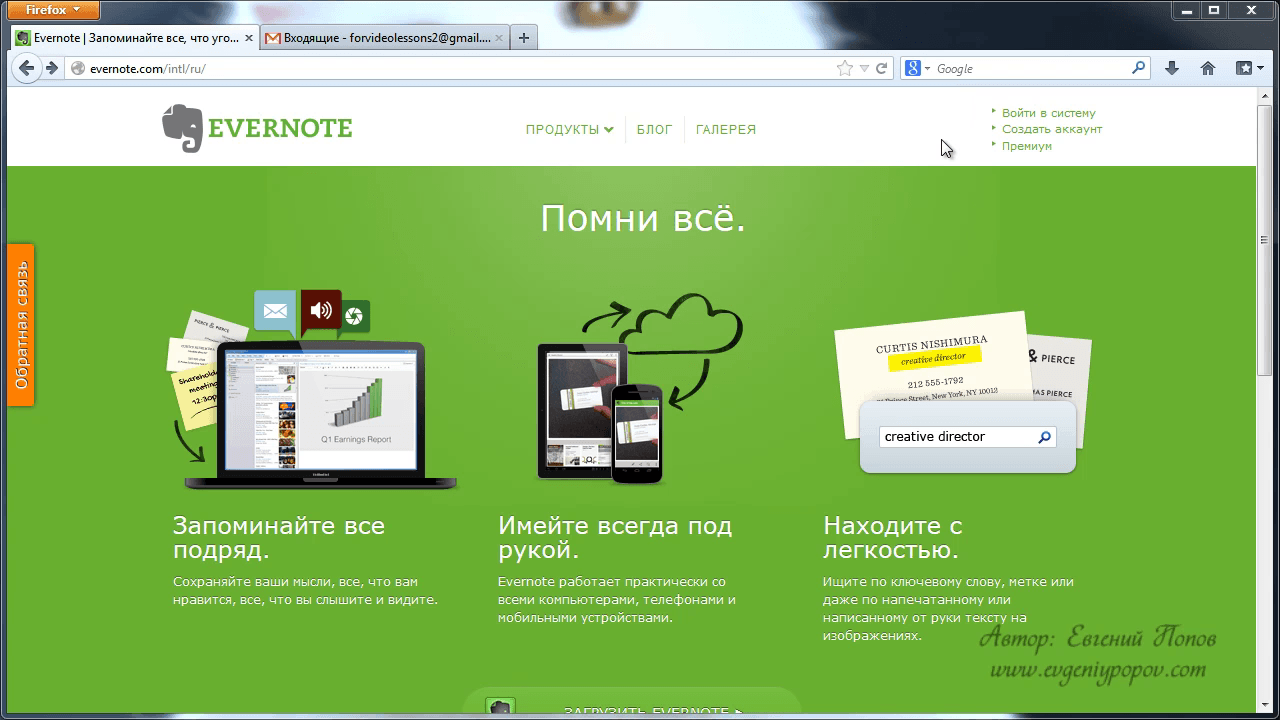The height and width of the screenshot is (720, 1280).
Task: Click the tablet and phone cloud illustration
Action: click(x=640, y=388)
